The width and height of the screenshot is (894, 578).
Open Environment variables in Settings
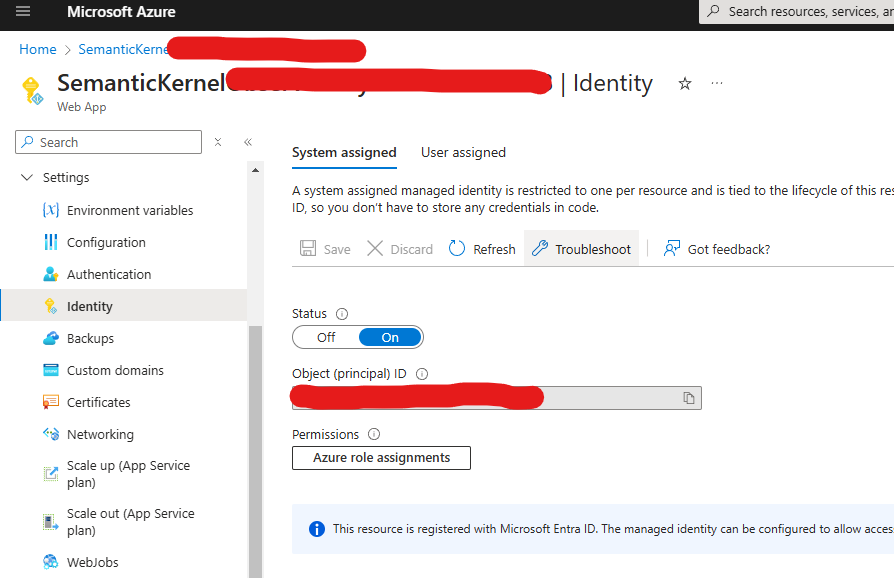pos(130,210)
